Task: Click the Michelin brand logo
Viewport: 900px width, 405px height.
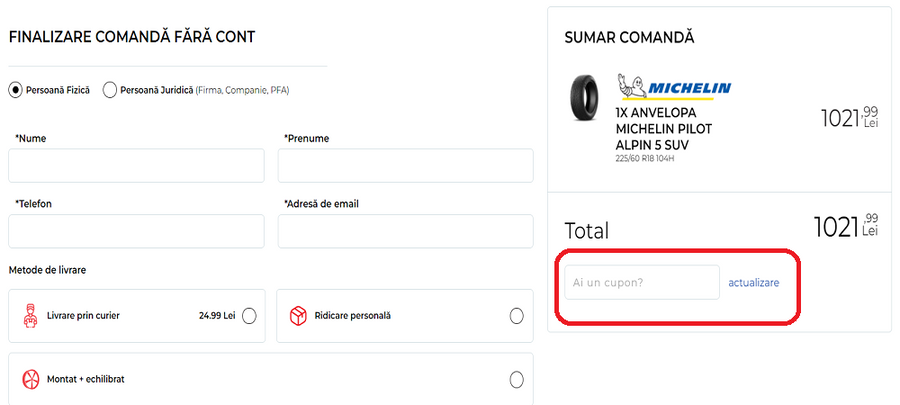Action: click(675, 88)
